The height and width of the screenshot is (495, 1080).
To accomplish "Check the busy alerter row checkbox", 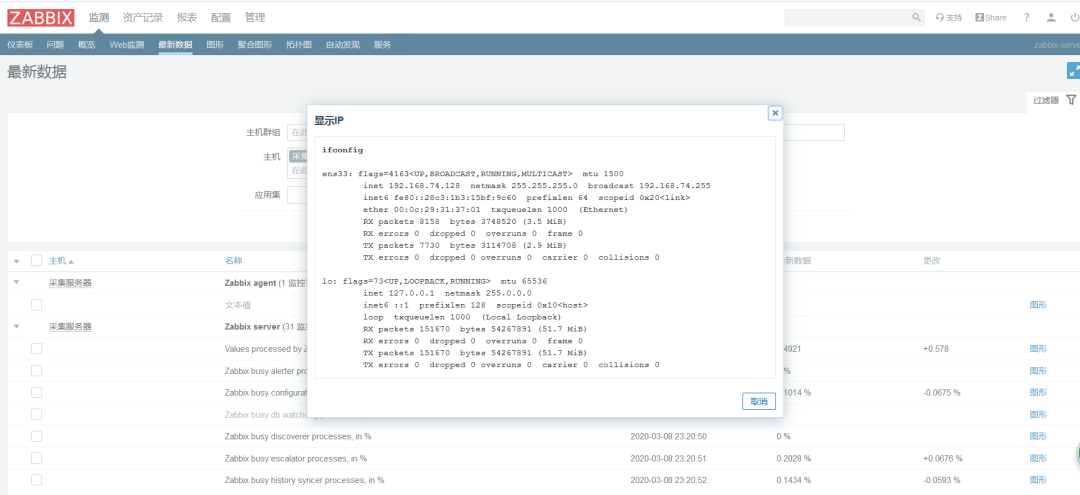I will click(x=37, y=370).
